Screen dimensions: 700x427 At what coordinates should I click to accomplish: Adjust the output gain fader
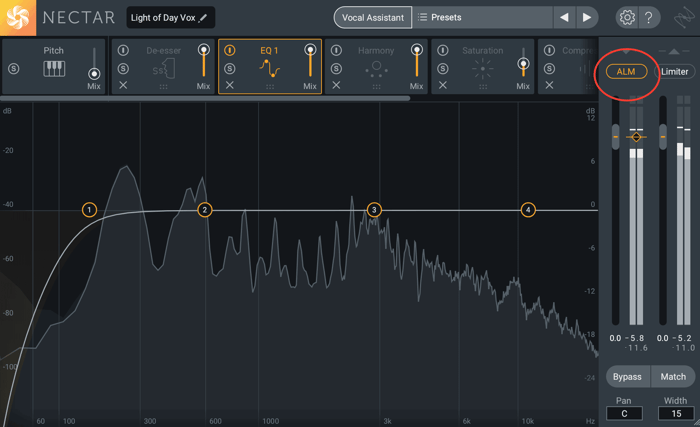pos(662,137)
